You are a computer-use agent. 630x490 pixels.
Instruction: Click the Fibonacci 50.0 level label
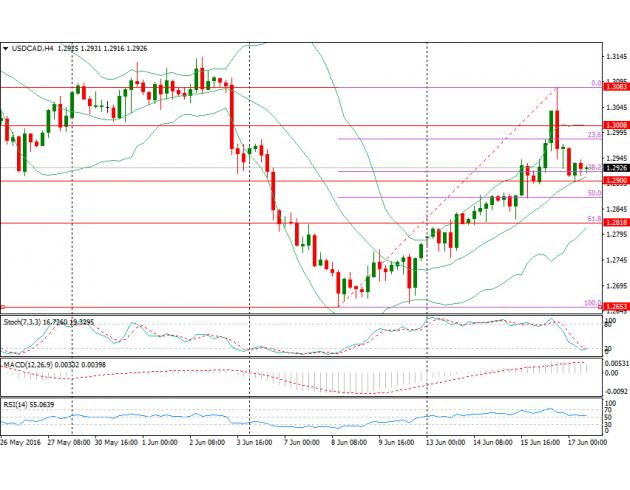coord(593,192)
